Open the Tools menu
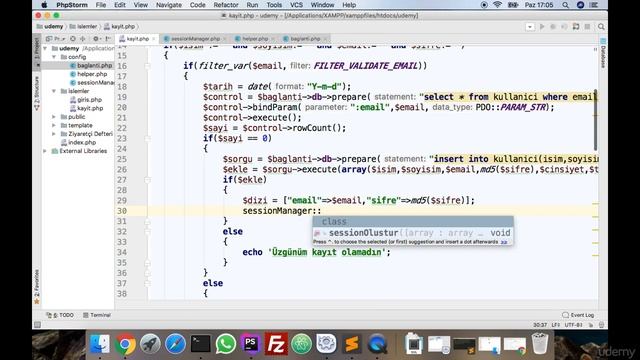The image size is (640, 360). [x=274, y=5]
